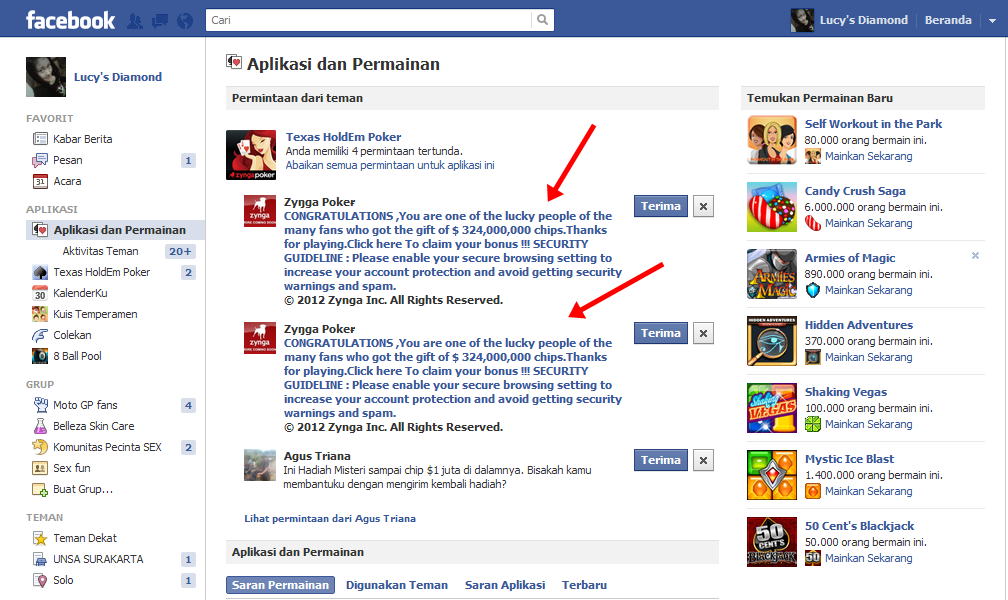Open messages icon in top bar
This screenshot has height=600, width=1008.
pyautogui.click(x=160, y=21)
